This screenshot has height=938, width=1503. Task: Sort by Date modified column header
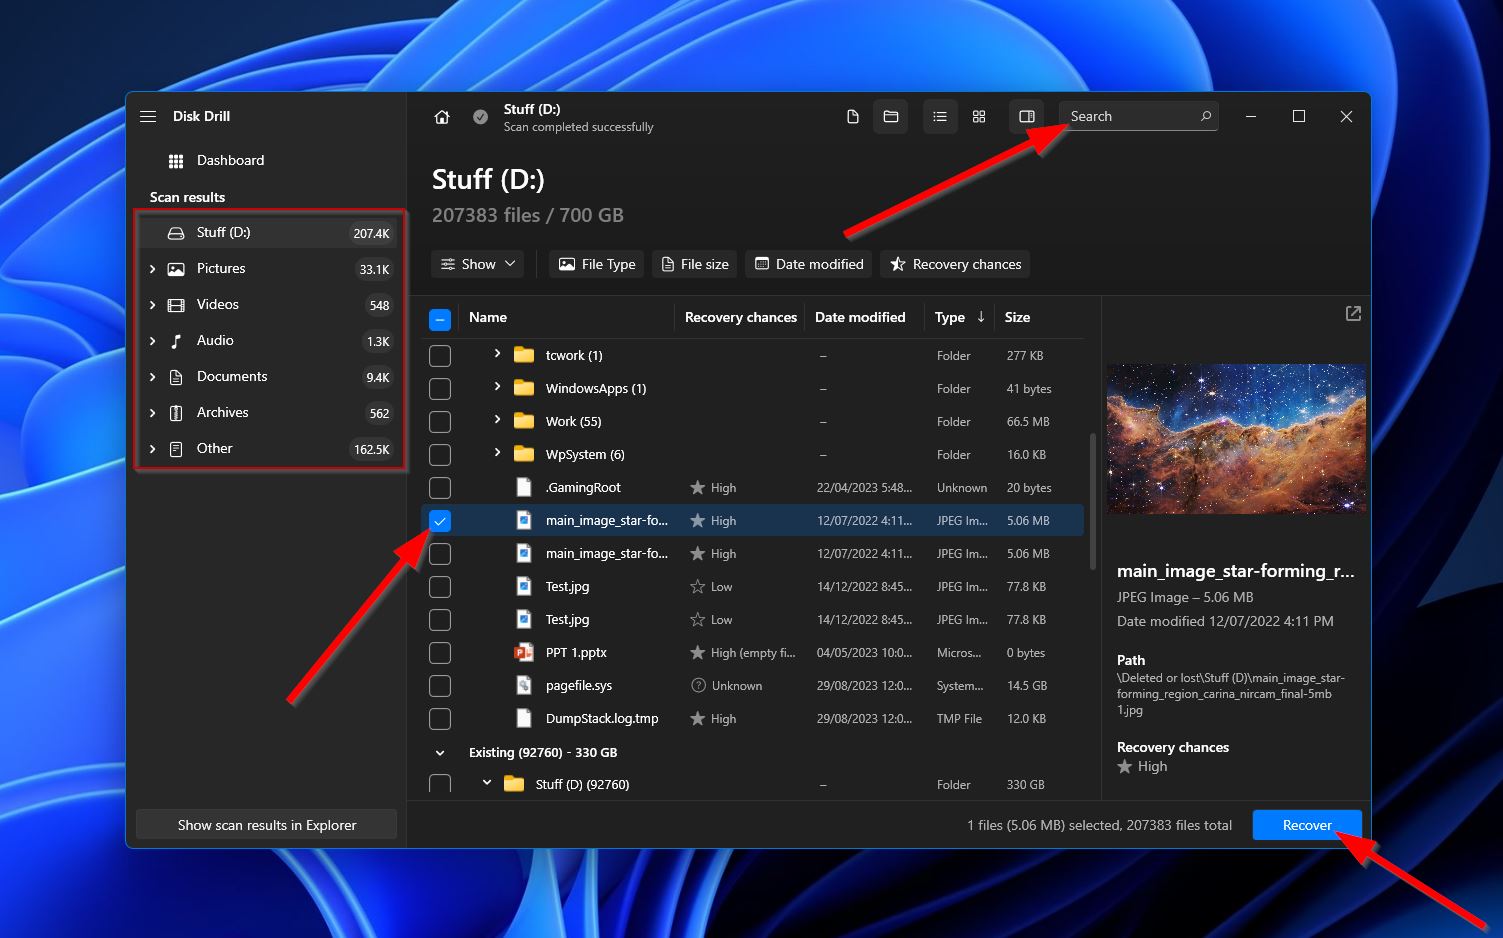click(x=860, y=317)
